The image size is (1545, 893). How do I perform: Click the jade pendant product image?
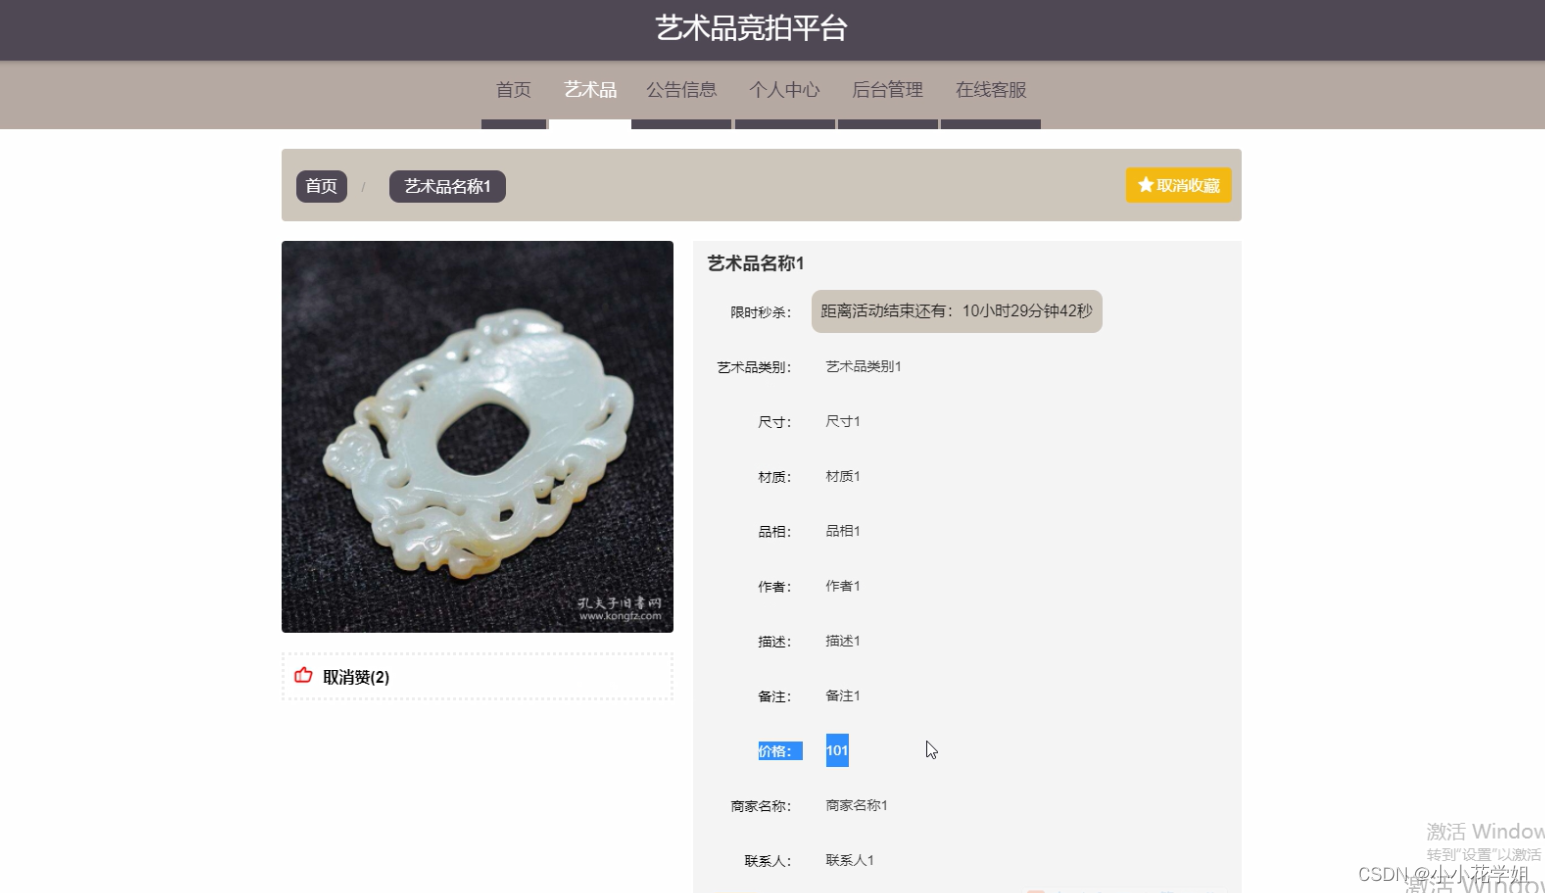click(477, 436)
